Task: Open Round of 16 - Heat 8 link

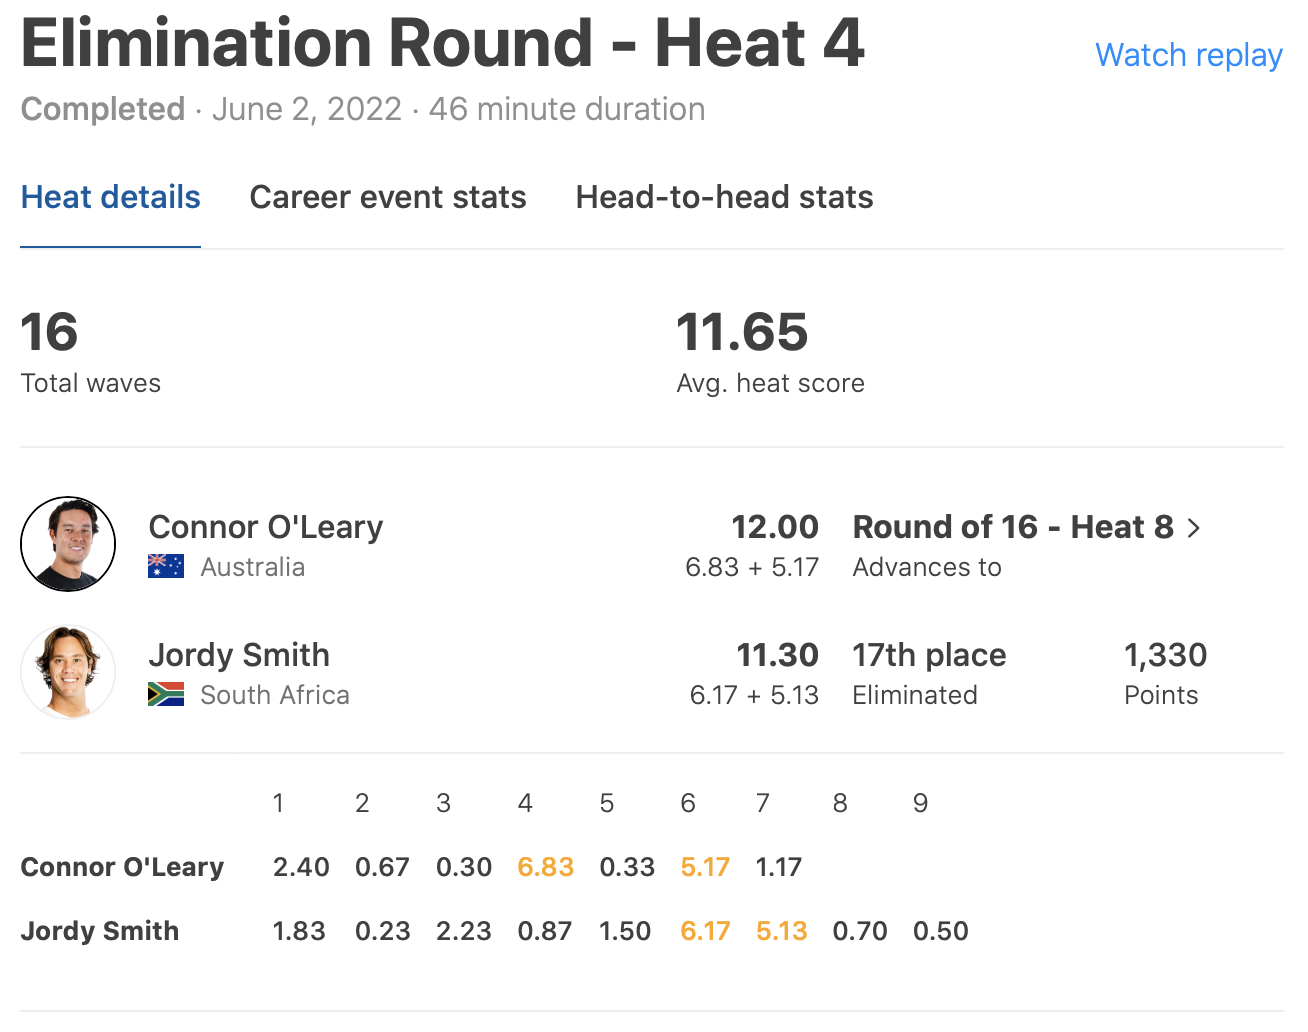Action: pos(1012,527)
